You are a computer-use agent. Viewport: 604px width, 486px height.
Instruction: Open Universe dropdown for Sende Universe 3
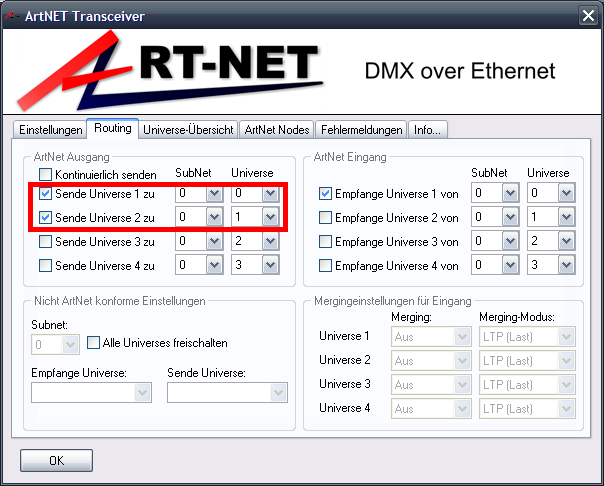270,241
